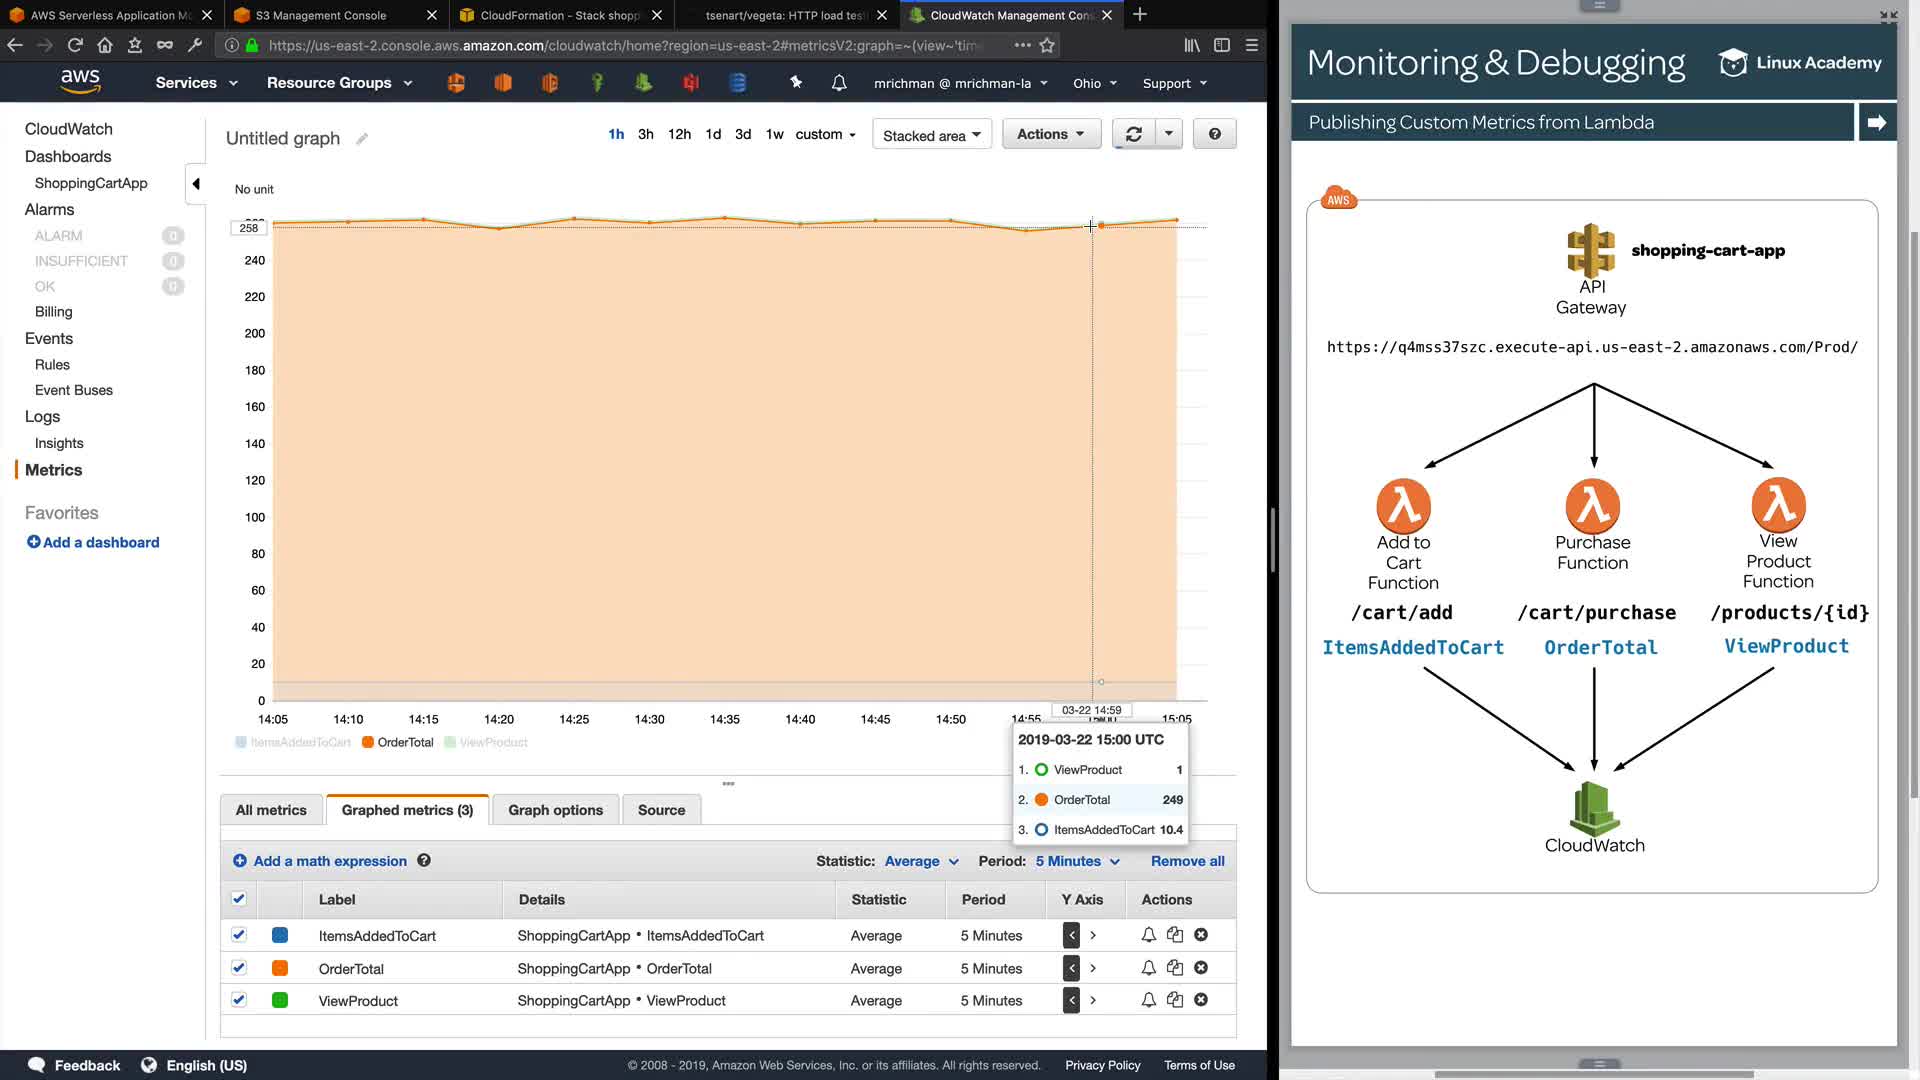Screen dimensions: 1920x1080
Task: Open the AWS notifications bell icon
Action: click(839, 83)
